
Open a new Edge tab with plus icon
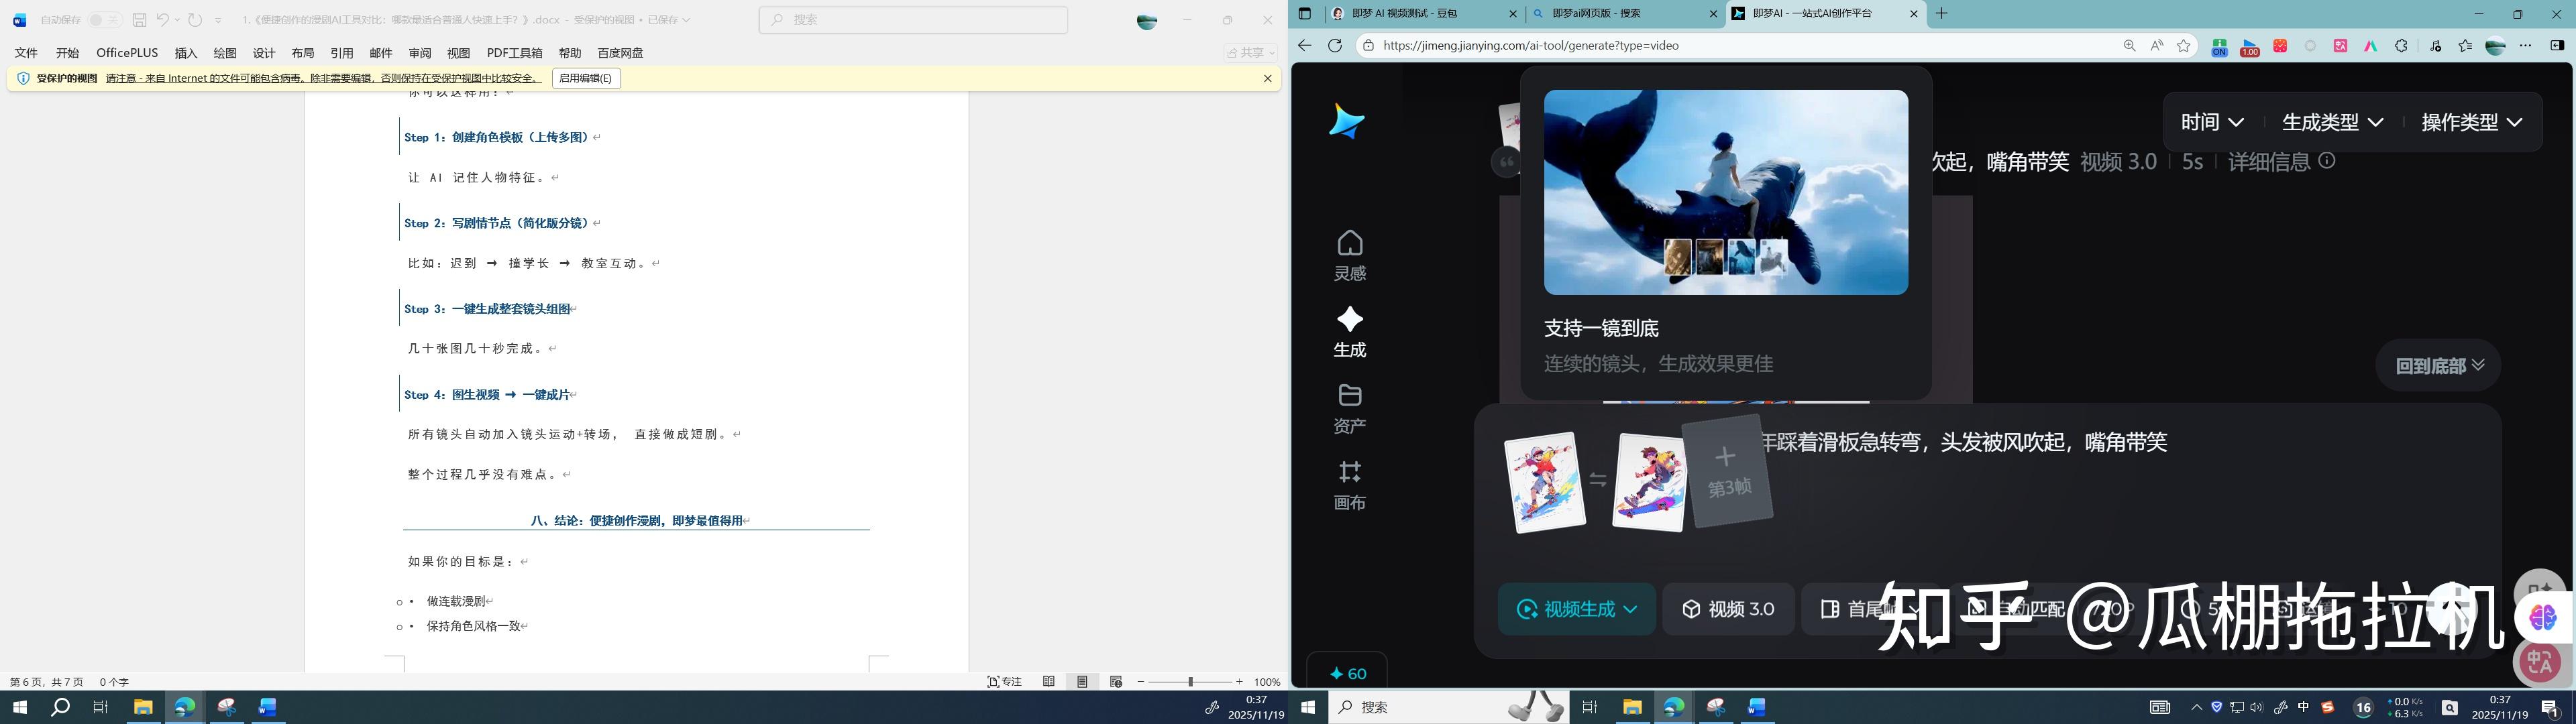tap(1941, 14)
